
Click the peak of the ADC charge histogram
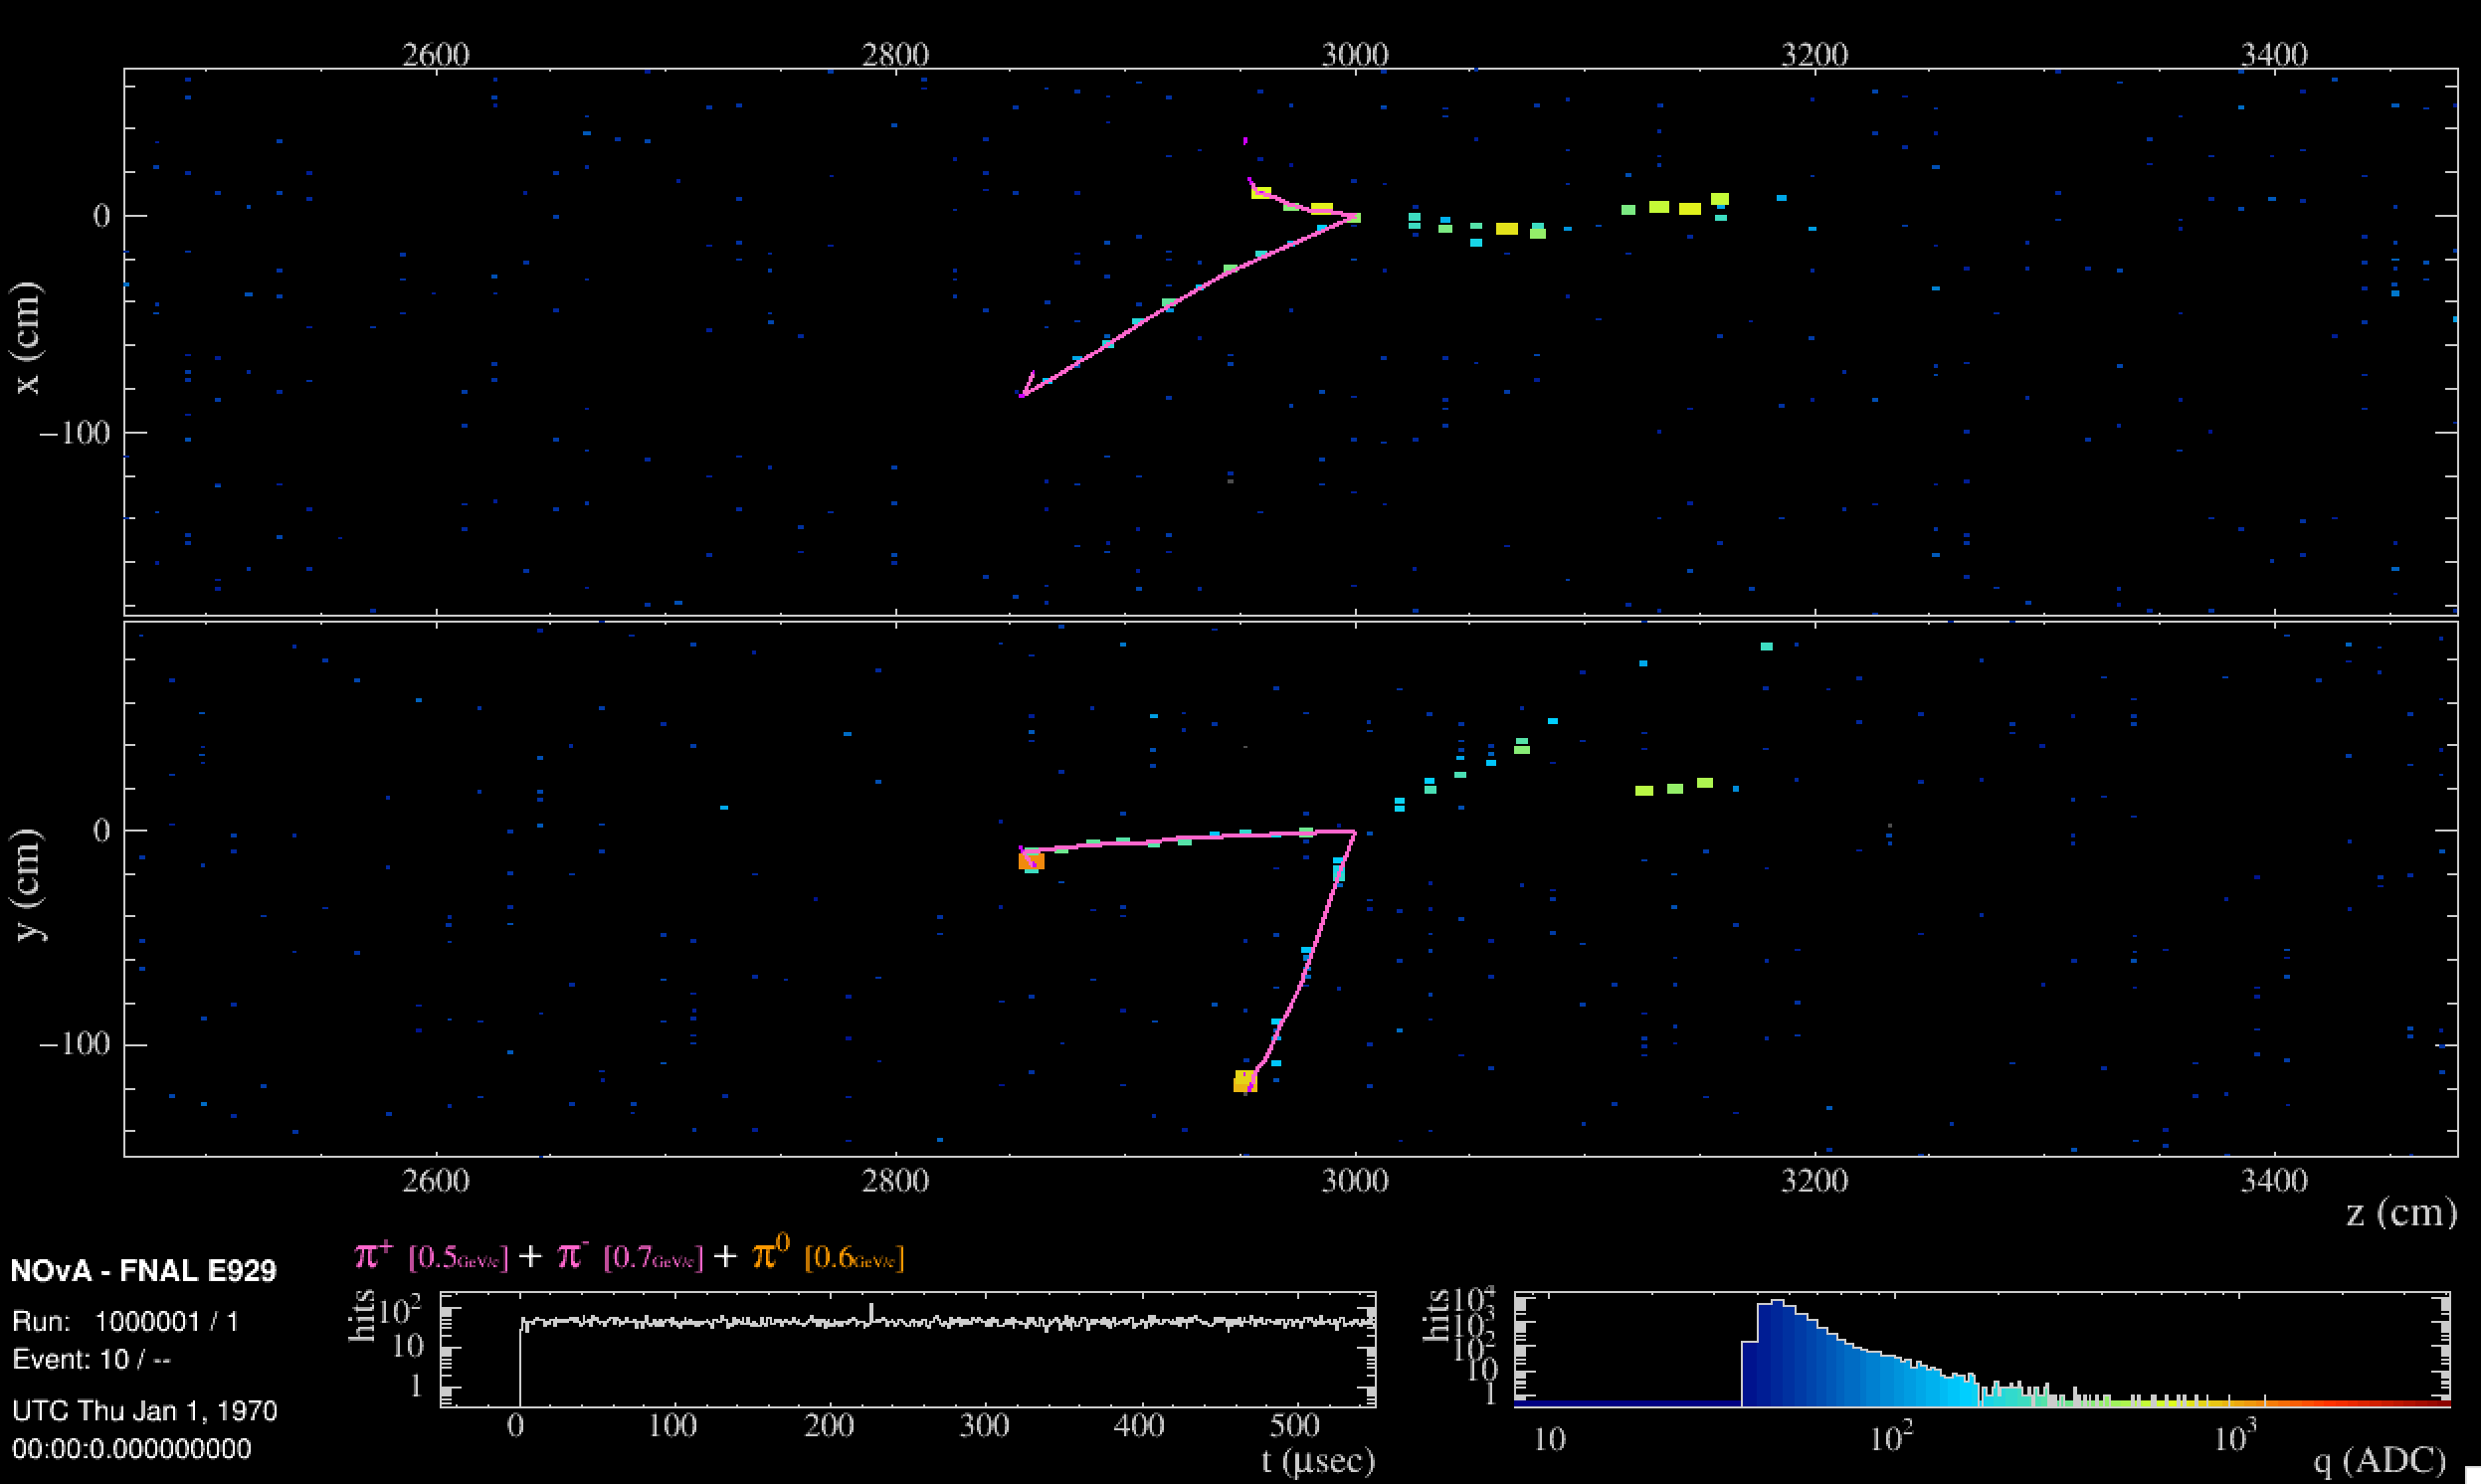pyautogui.click(x=1777, y=1302)
